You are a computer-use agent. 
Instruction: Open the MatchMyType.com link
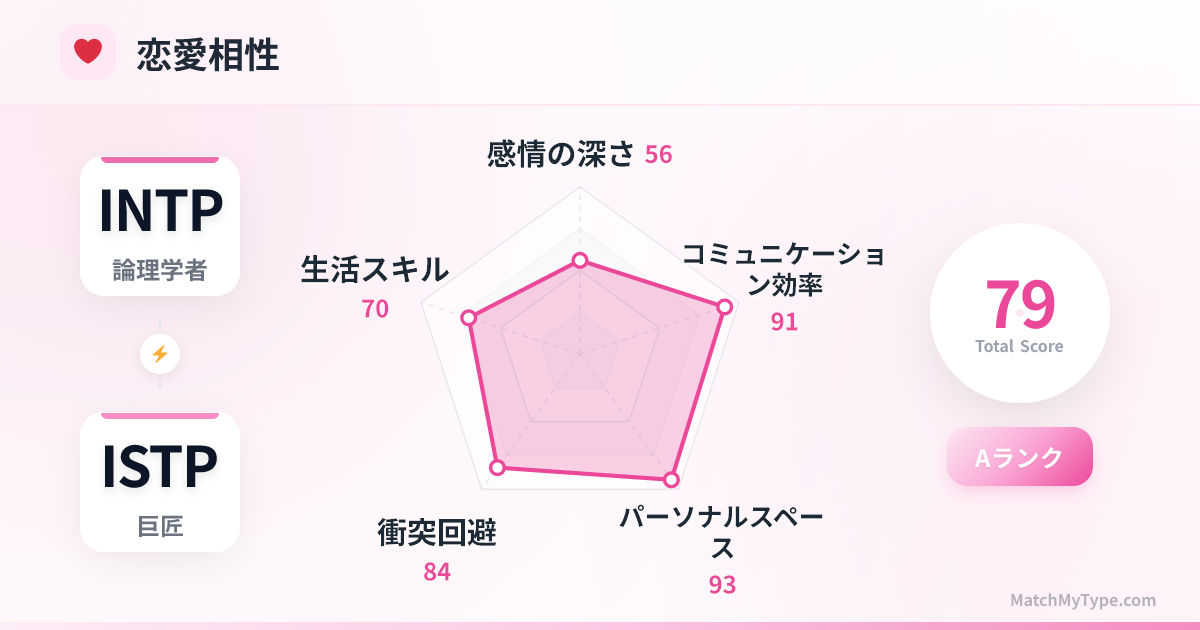pos(1082,600)
